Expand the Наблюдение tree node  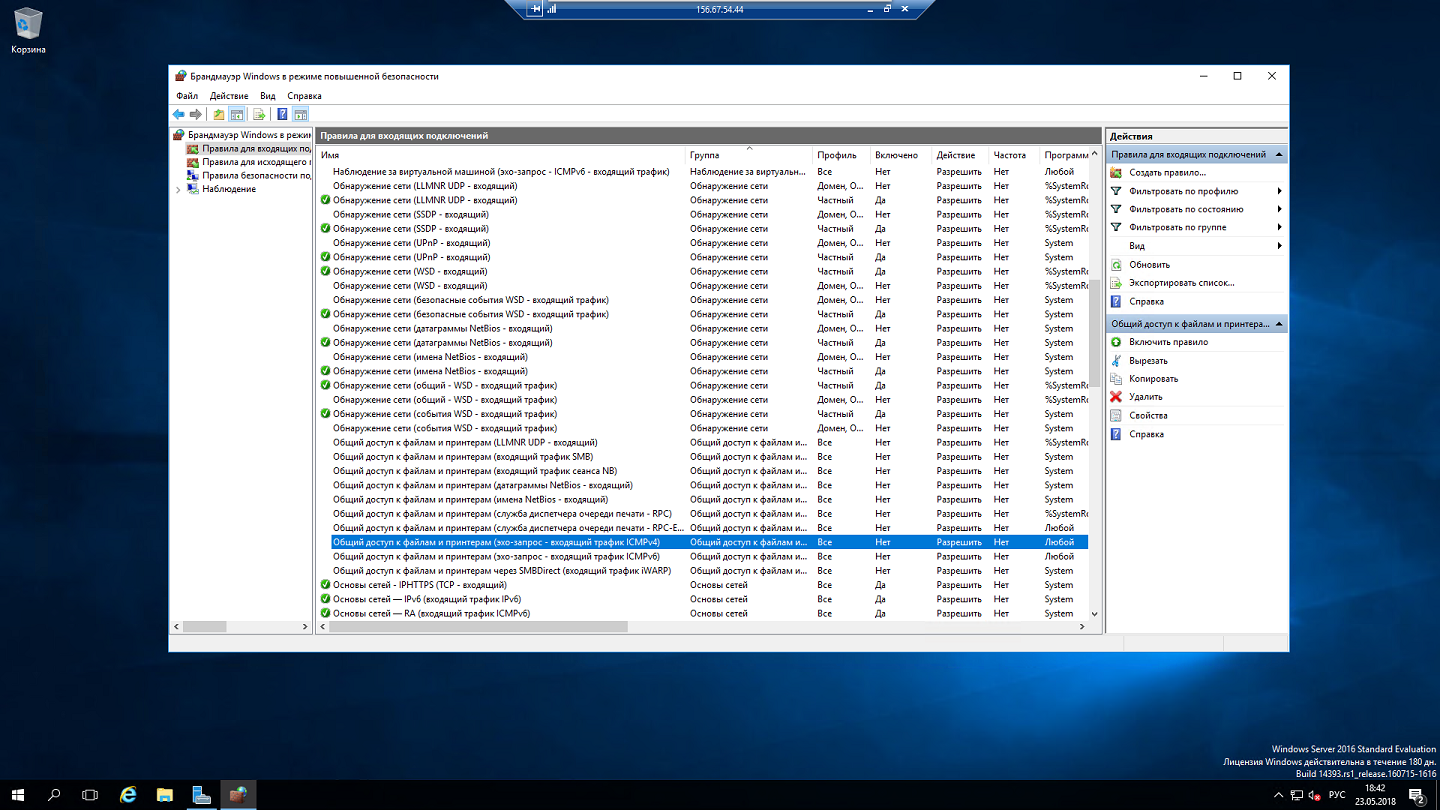point(178,189)
